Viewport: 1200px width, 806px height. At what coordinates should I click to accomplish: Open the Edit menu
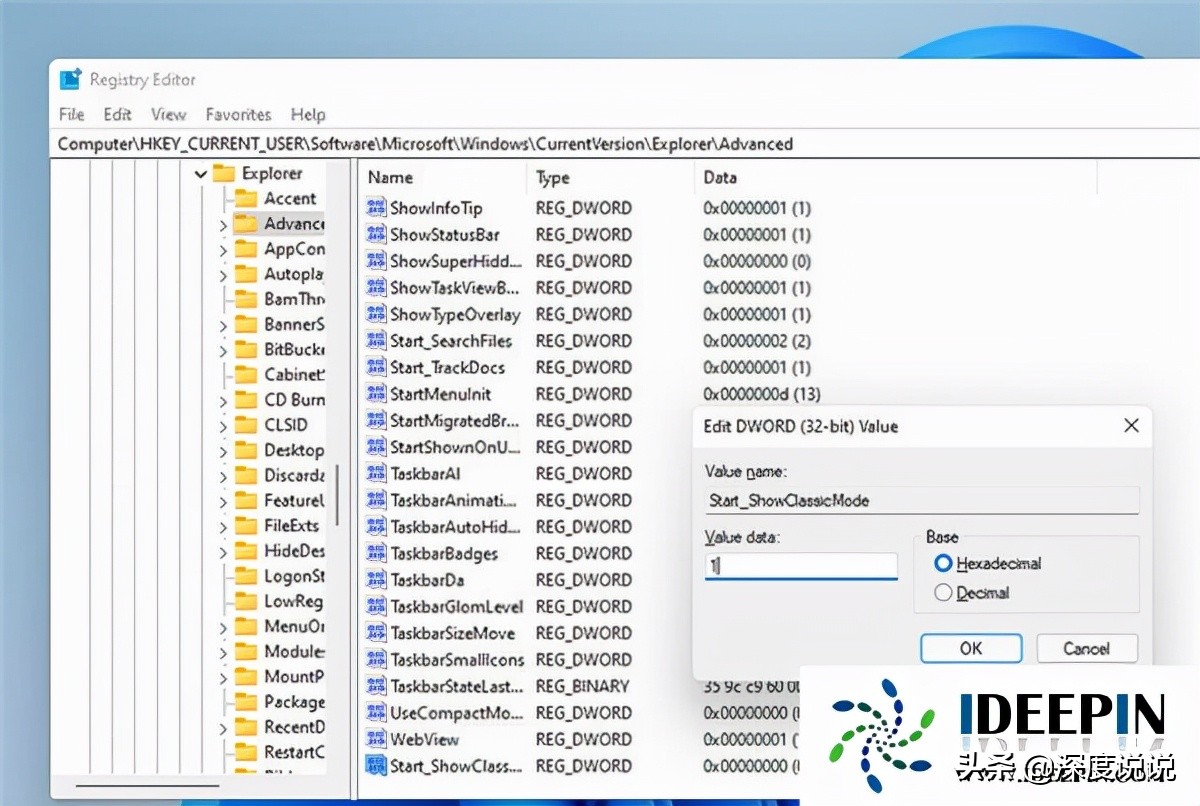coord(117,114)
